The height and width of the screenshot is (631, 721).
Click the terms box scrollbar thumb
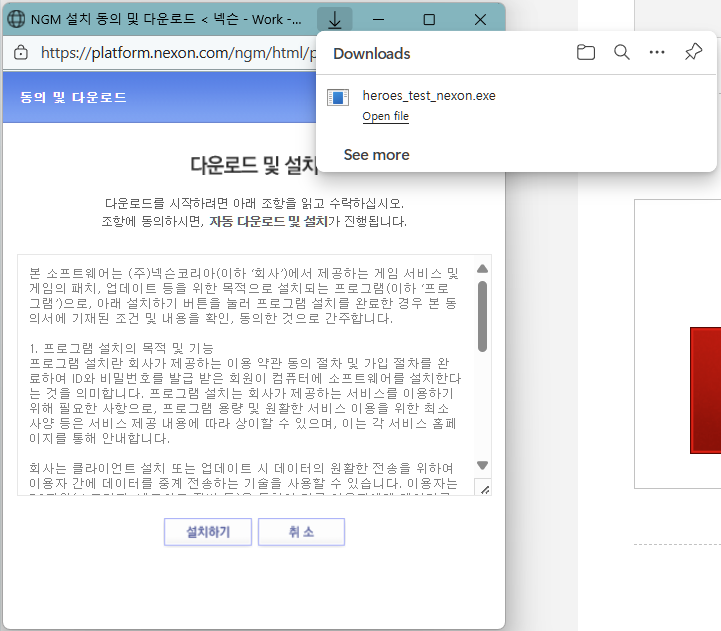pyautogui.click(x=483, y=315)
